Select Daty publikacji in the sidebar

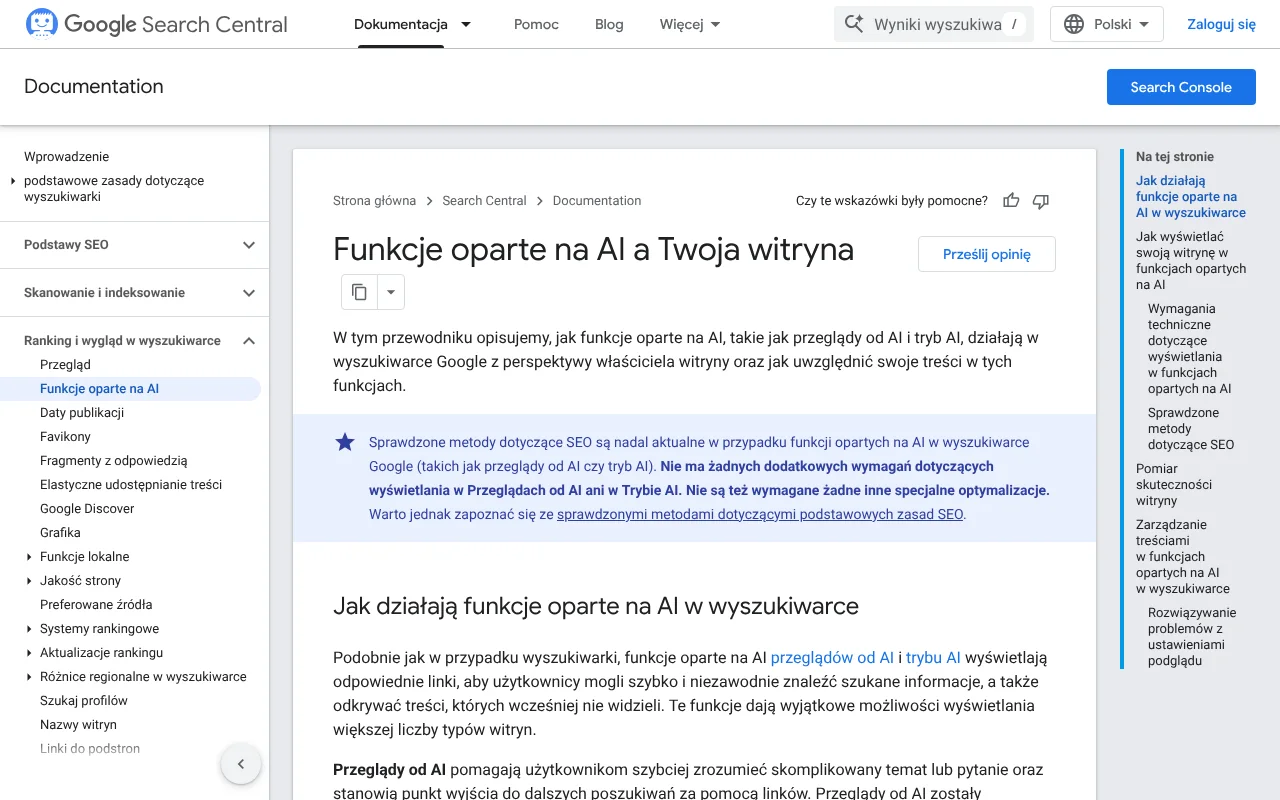coord(82,413)
